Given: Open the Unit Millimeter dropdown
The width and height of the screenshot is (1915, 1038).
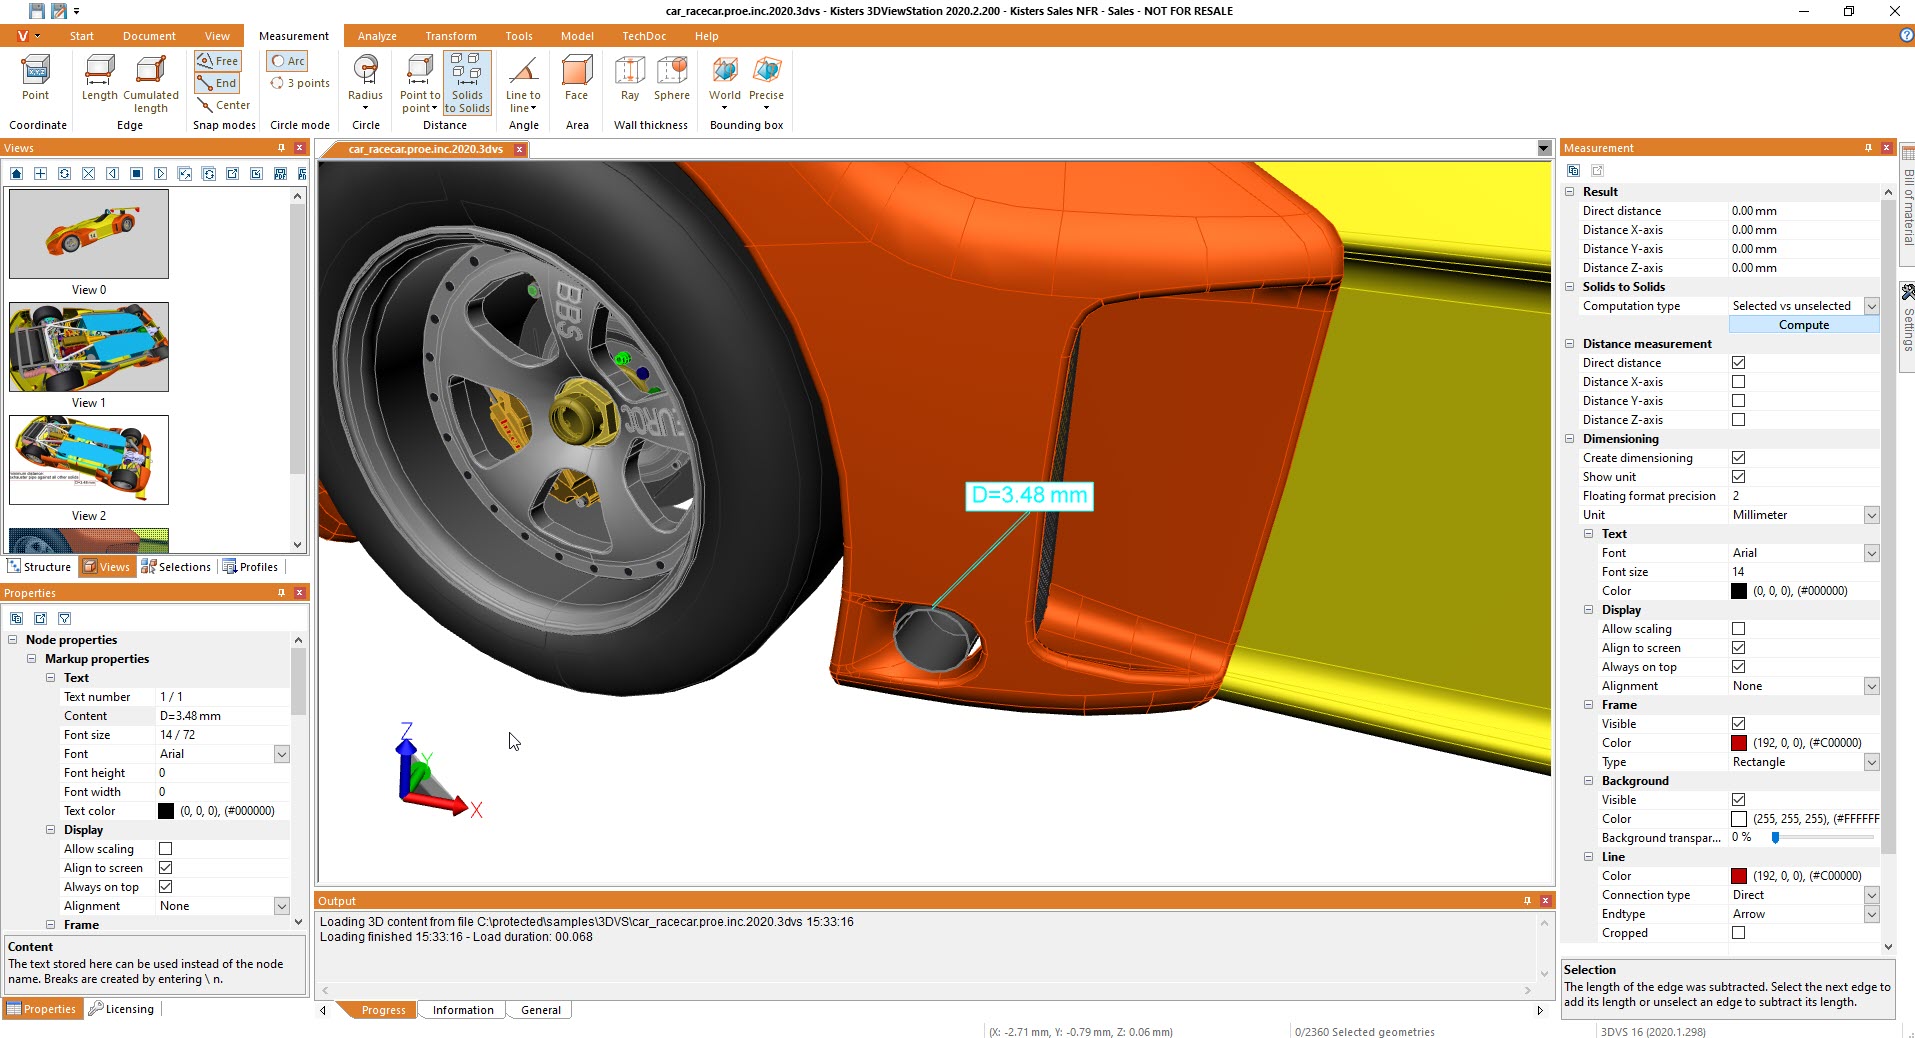Looking at the screenshot, I should 1871,515.
